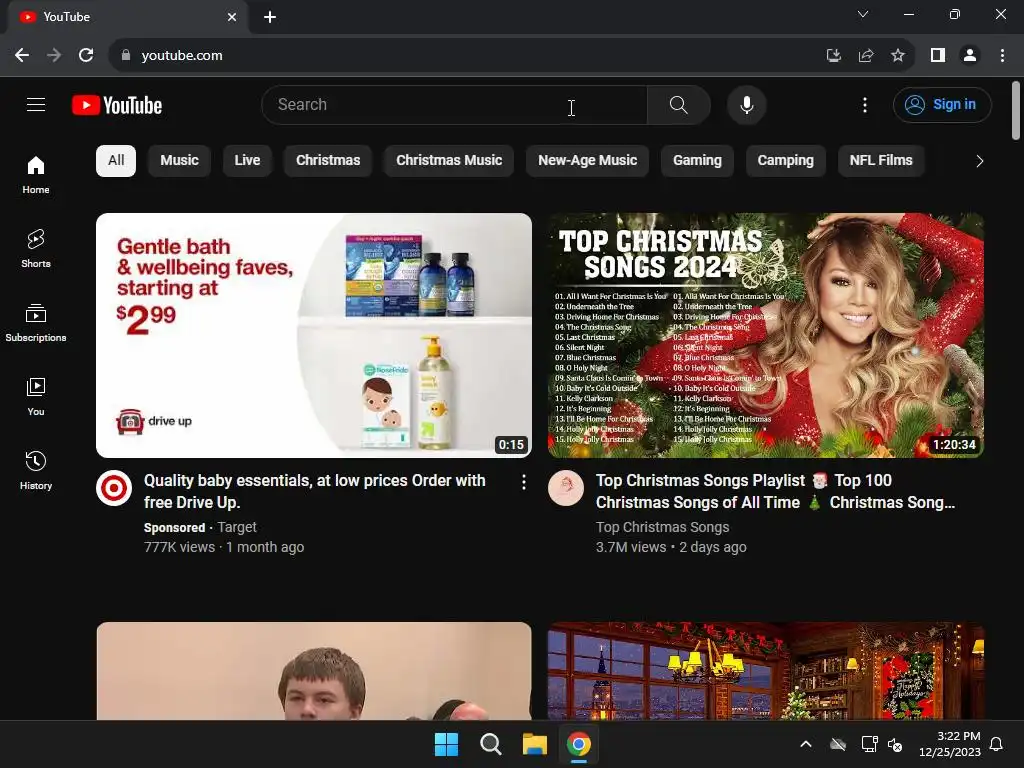This screenshot has height=768, width=1024.
Task: Open Chrome's three-dot menu
Action: click(x=1002, y=56)
